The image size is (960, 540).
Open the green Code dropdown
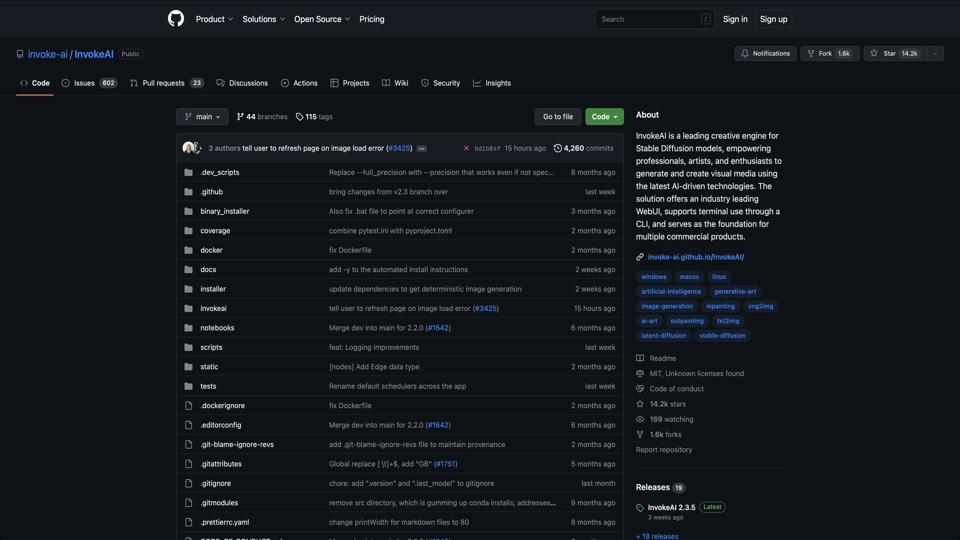604,117
